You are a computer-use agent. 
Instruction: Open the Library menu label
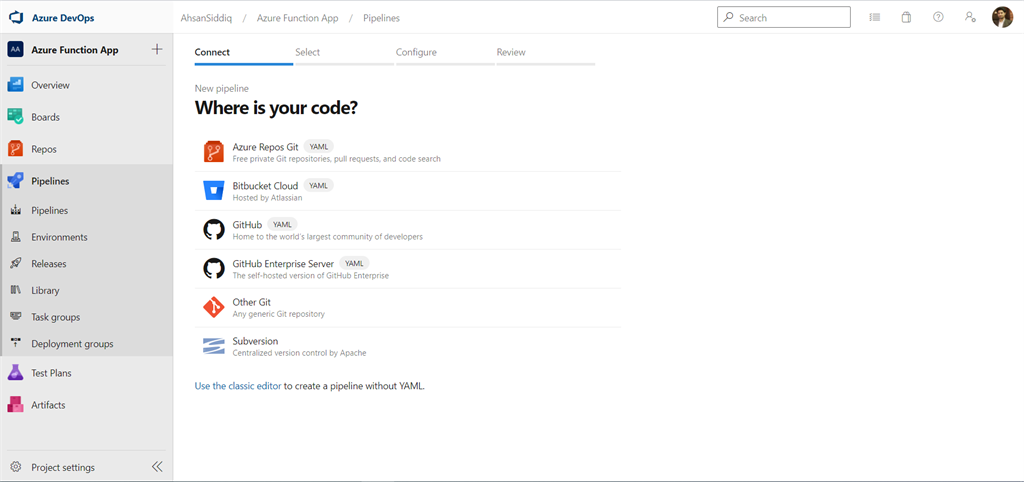click(45, 291)
